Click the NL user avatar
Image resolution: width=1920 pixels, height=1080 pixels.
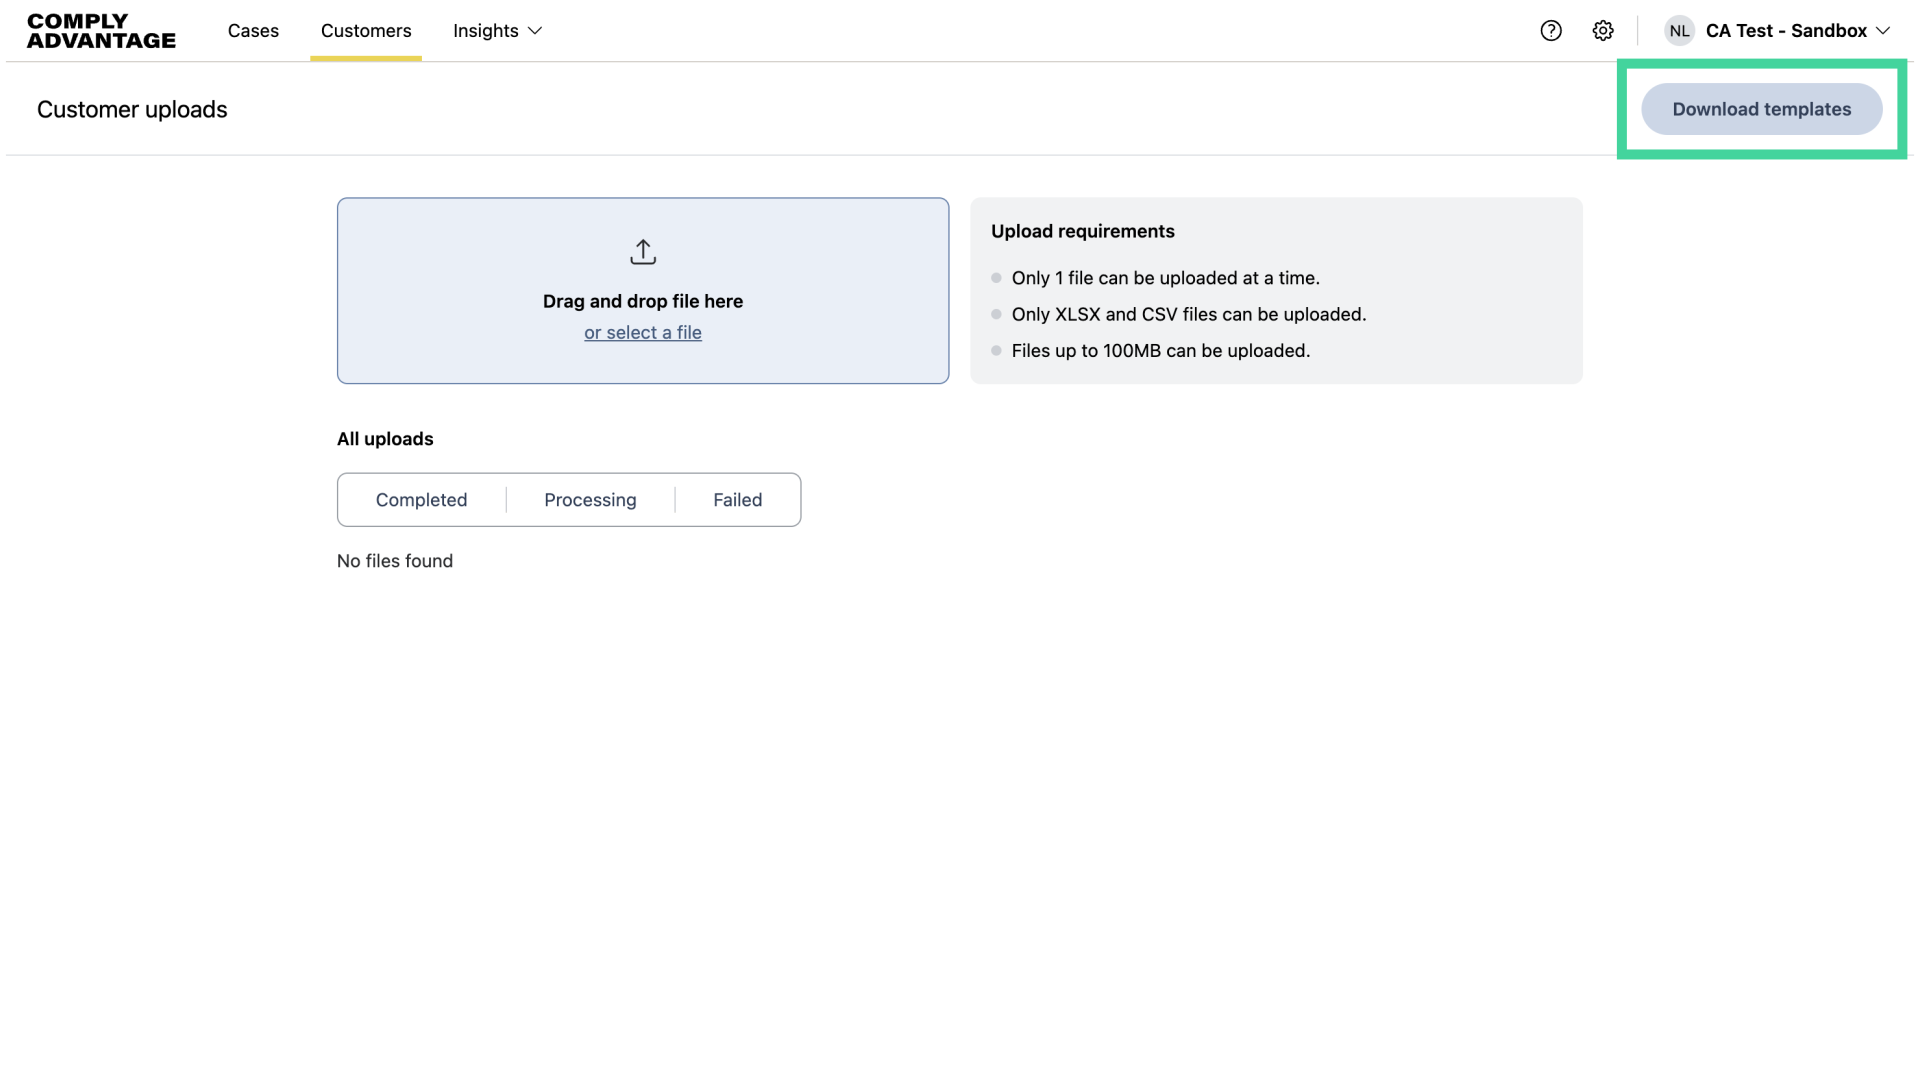click(1678, 31)
